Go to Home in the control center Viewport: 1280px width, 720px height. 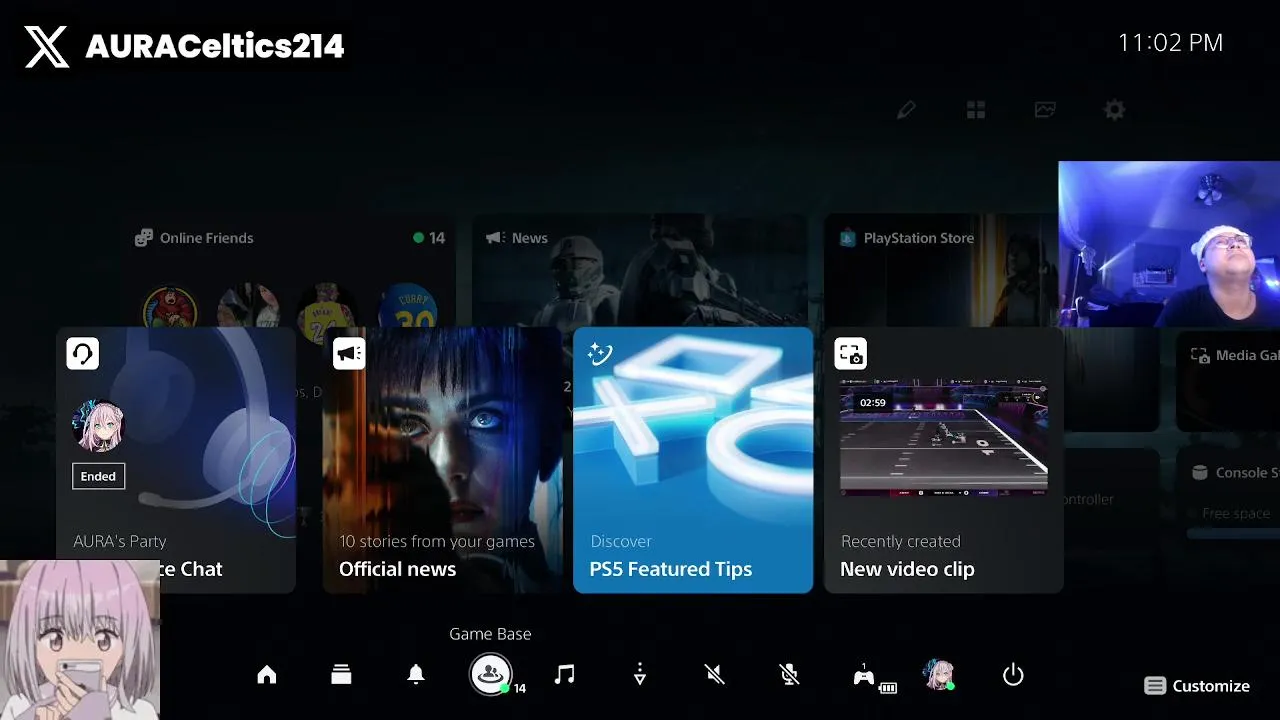[x=266, y=675]
